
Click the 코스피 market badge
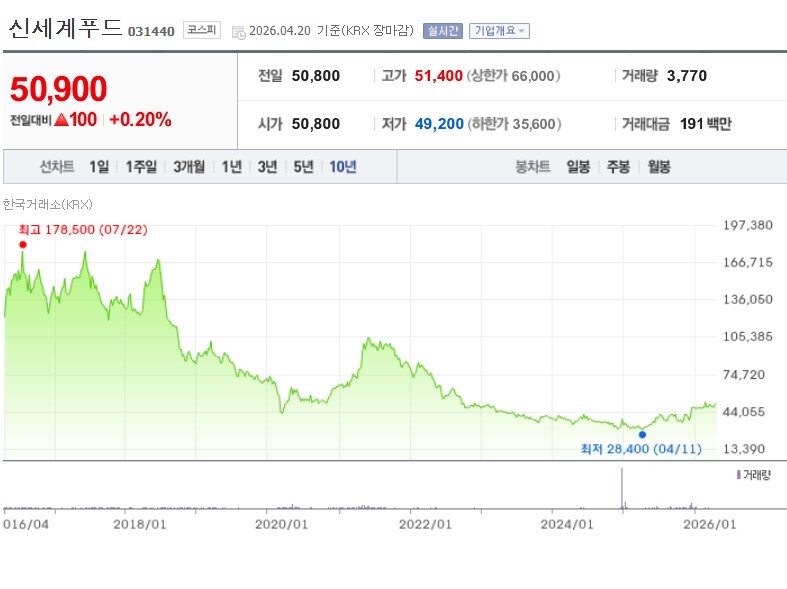(202, 31)
